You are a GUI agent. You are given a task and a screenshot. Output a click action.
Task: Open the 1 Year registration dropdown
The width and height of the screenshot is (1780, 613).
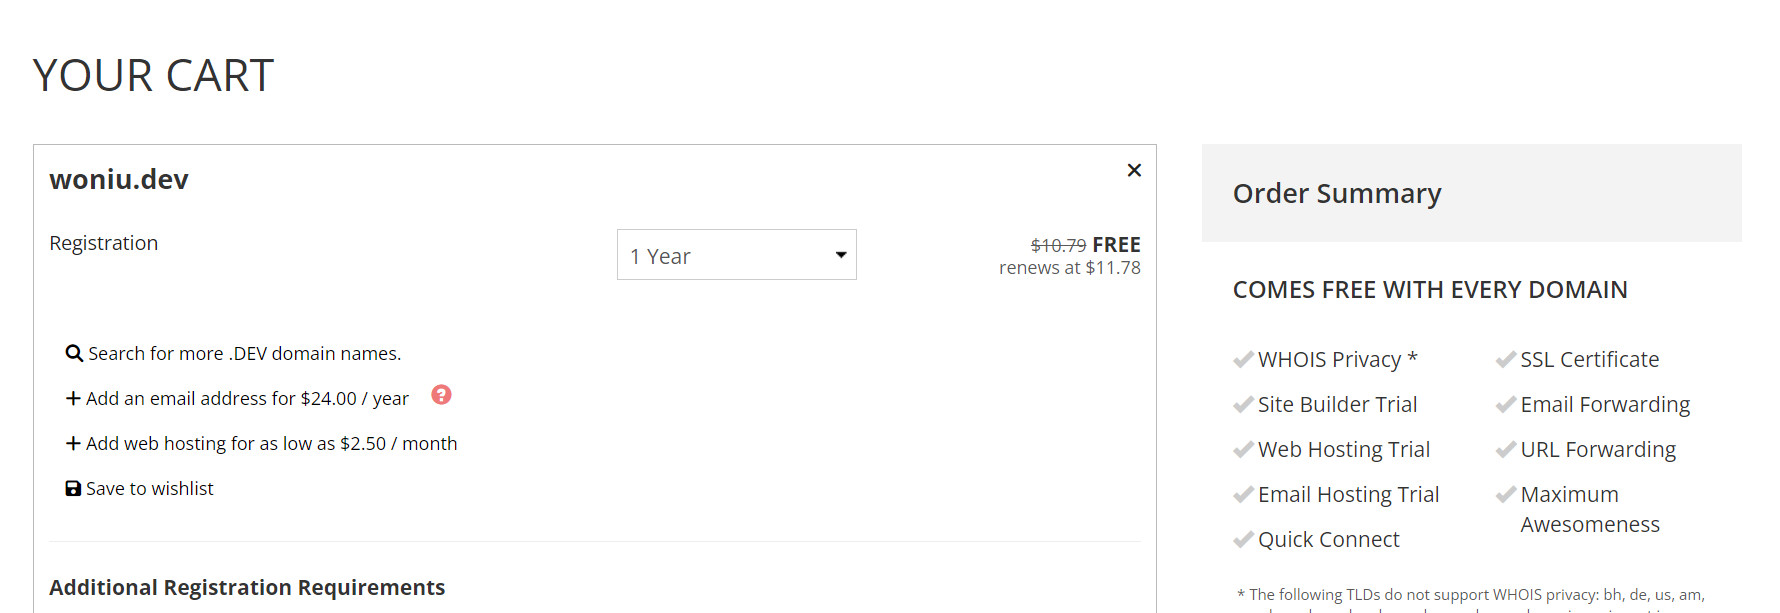tap(736, 255)
